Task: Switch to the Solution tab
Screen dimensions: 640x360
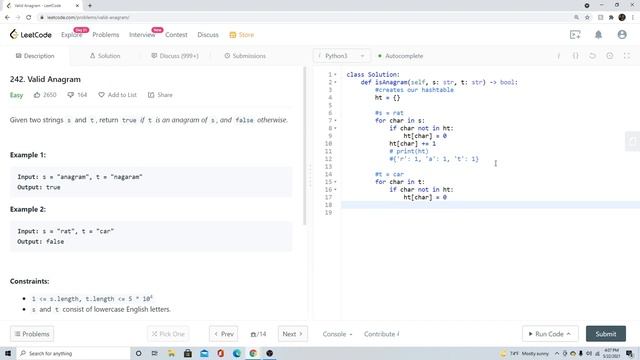Action: pos(105,56)
